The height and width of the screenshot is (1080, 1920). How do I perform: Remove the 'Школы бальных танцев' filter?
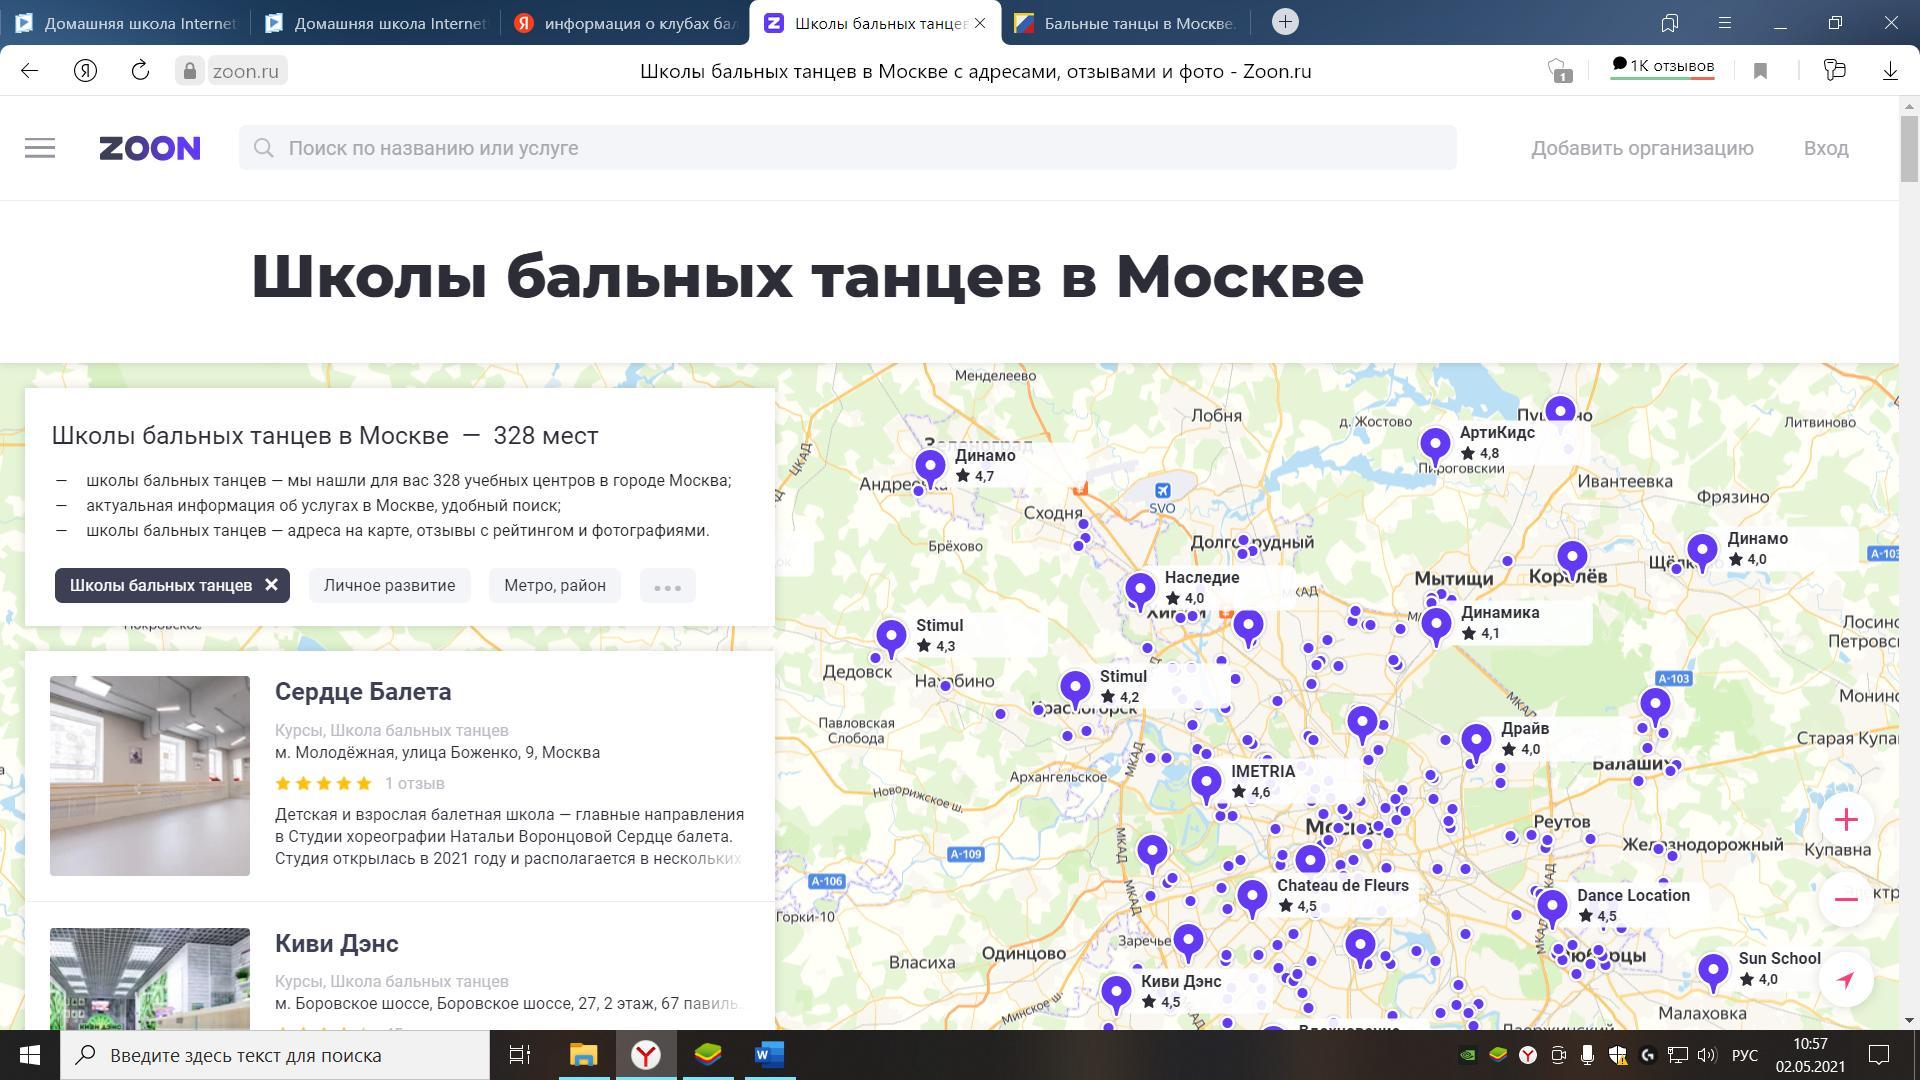[271, 585]
